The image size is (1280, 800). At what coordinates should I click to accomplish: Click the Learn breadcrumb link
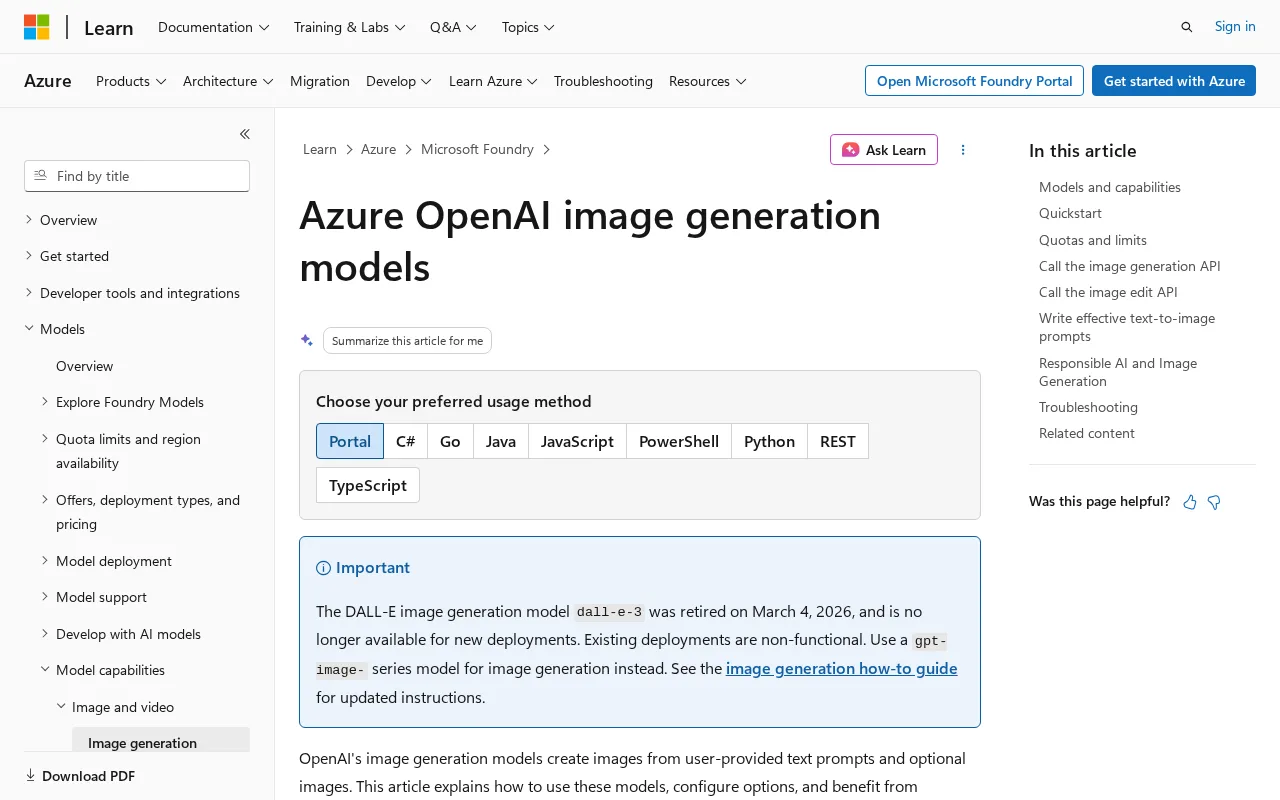(320, 149)
